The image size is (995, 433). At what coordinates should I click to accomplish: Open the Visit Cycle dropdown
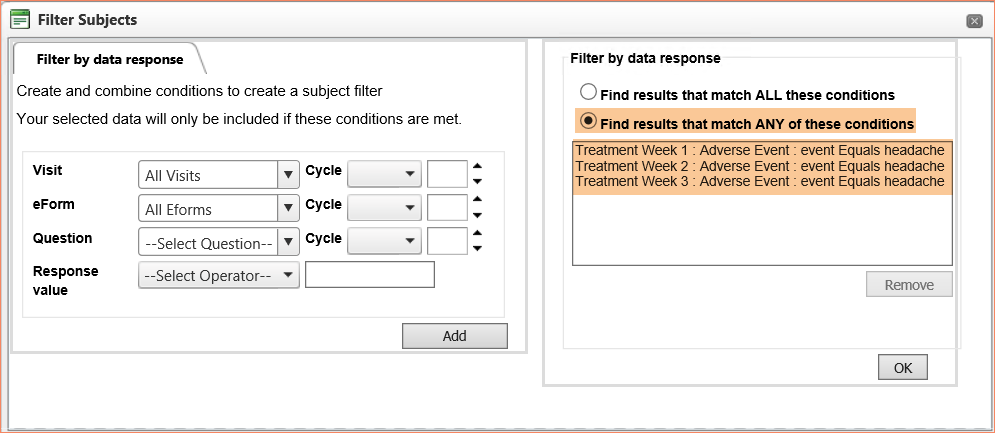[x=384, y=173]
